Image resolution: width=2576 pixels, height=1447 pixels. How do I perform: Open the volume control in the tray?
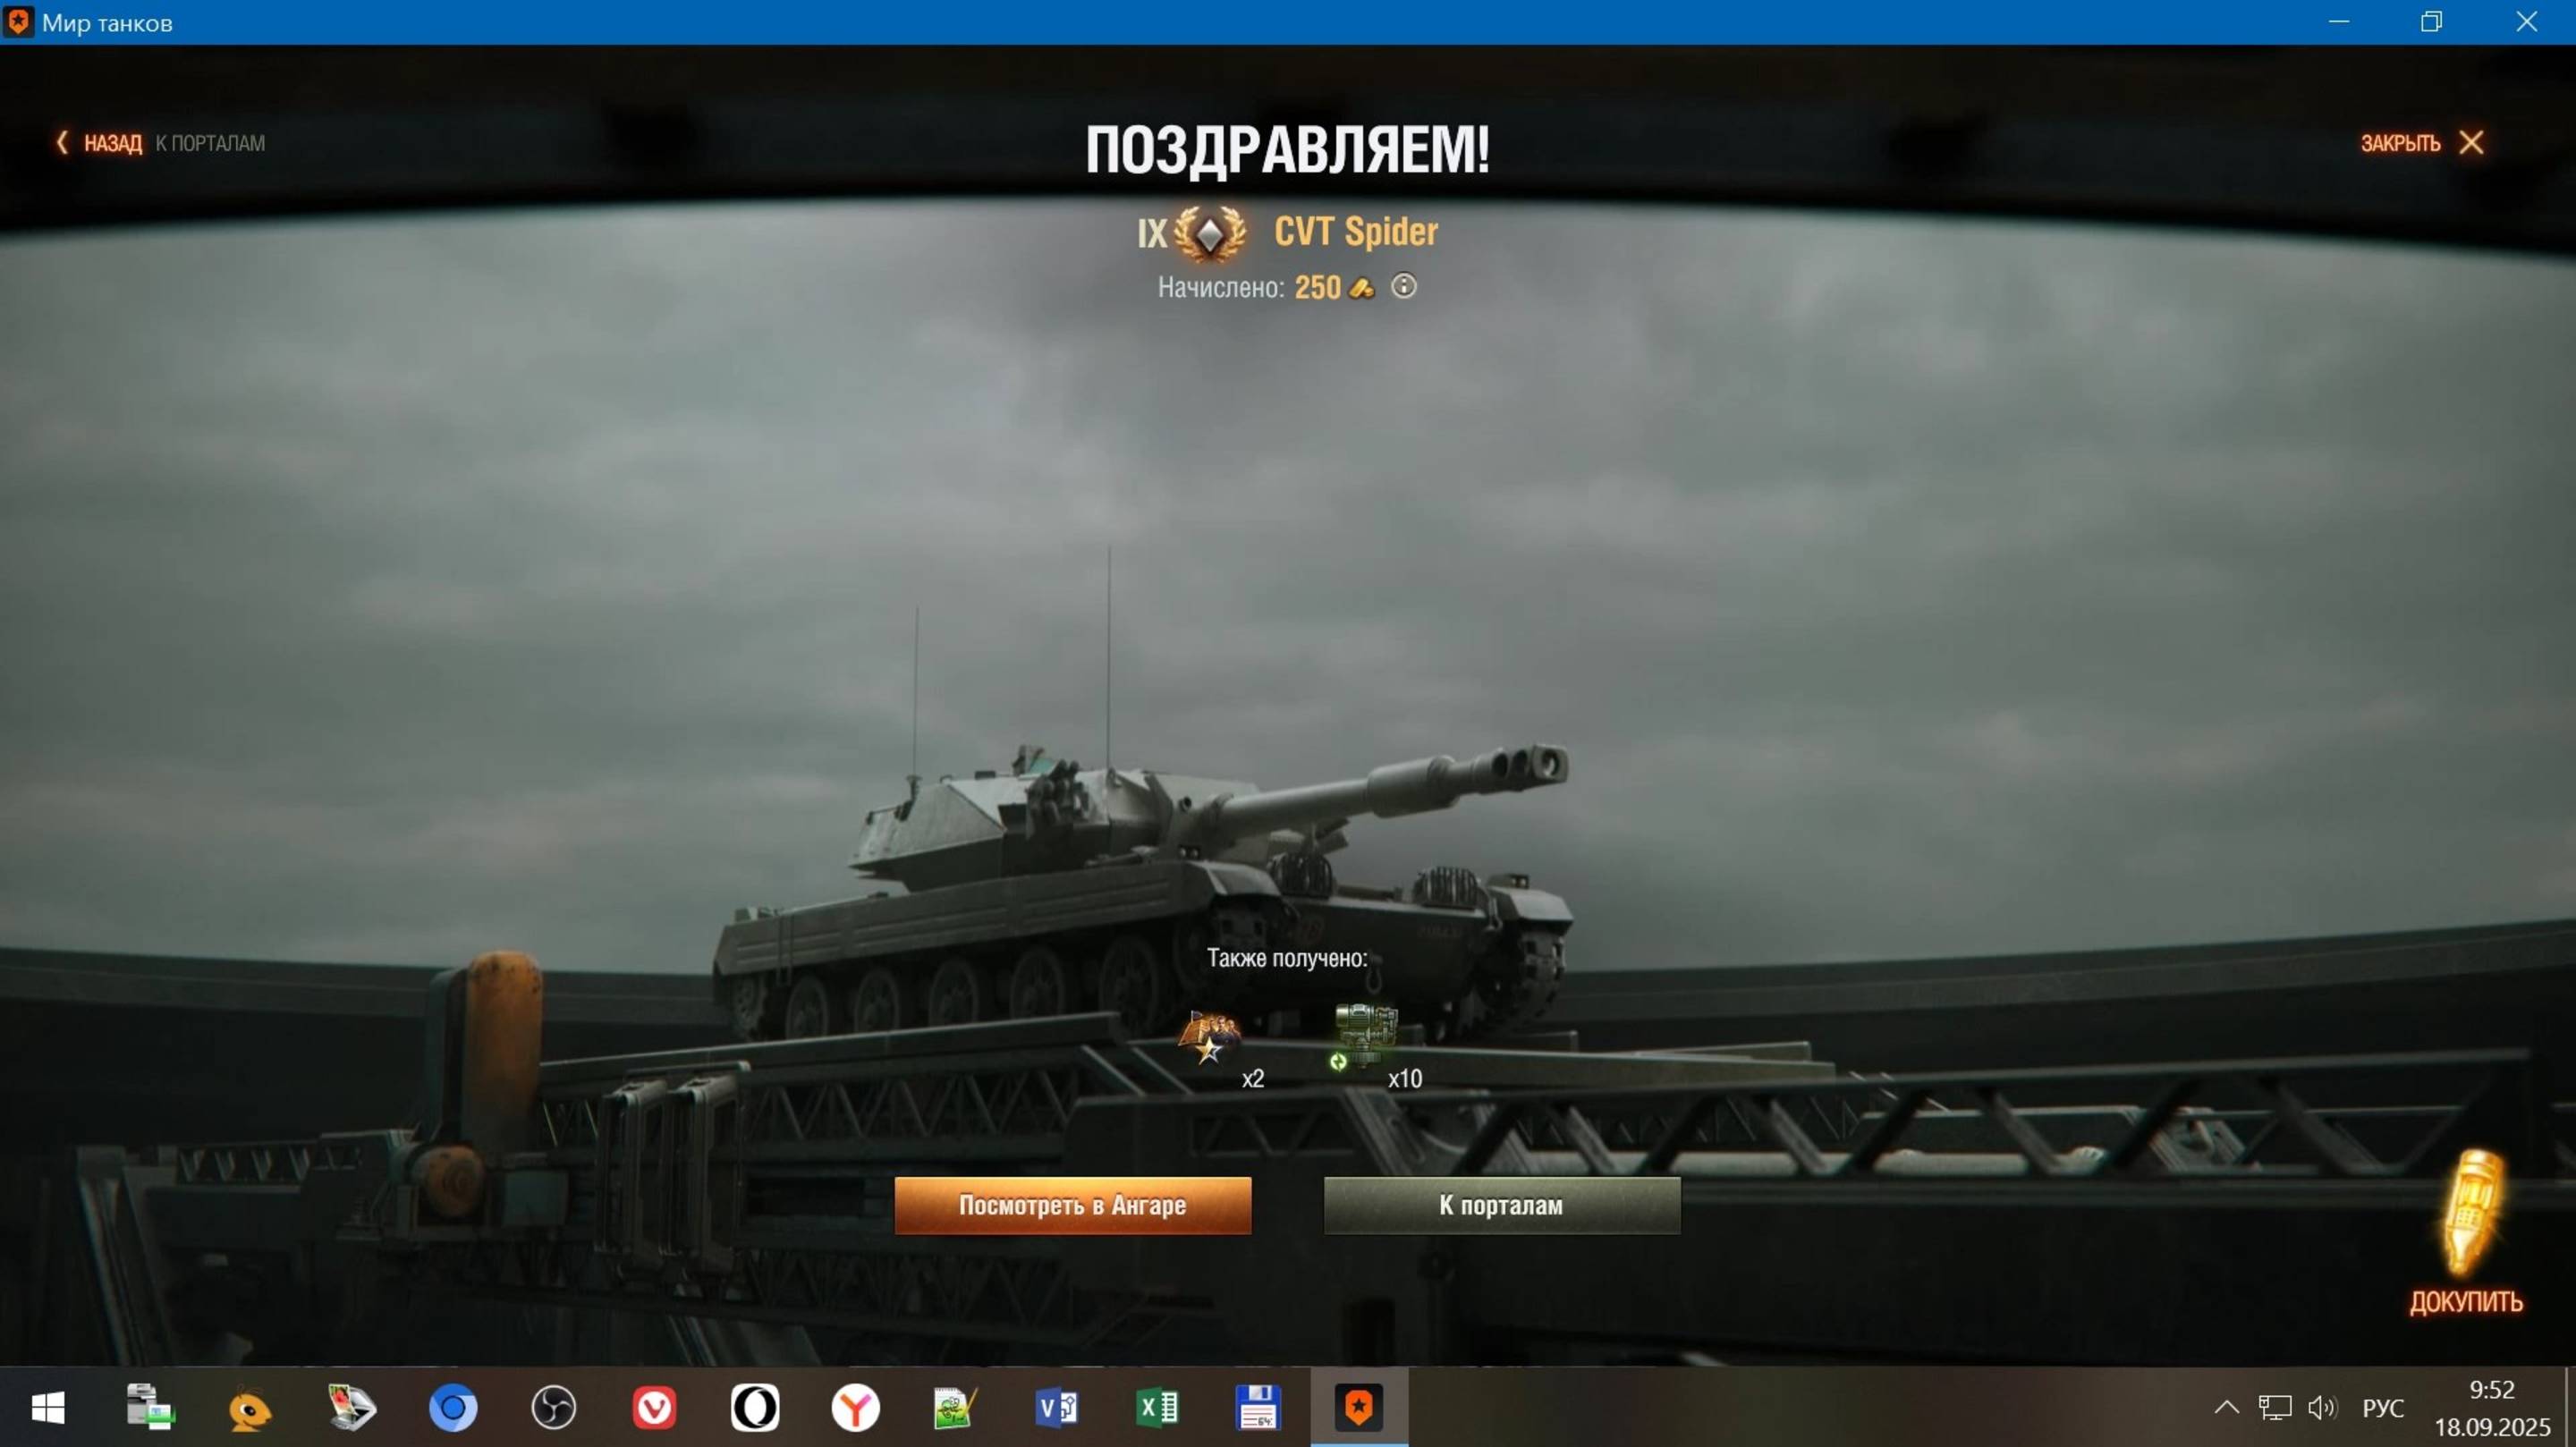(x=2322, y=1408)
